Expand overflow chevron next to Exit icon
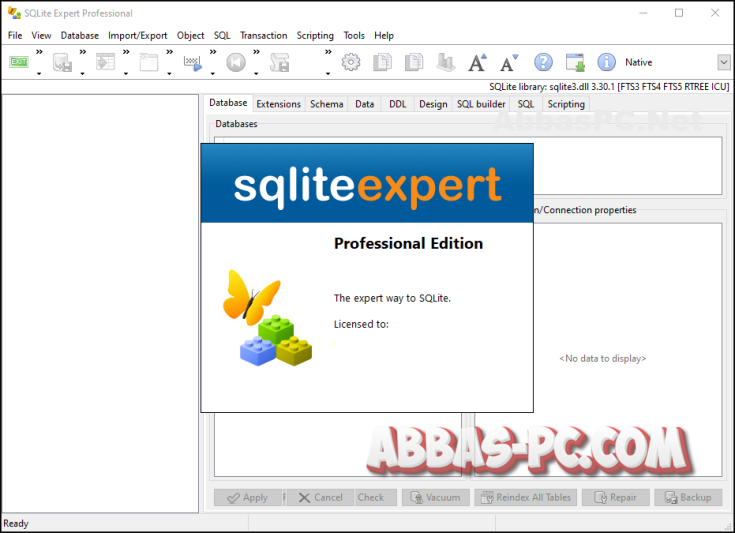 click(x=39, y=52)
